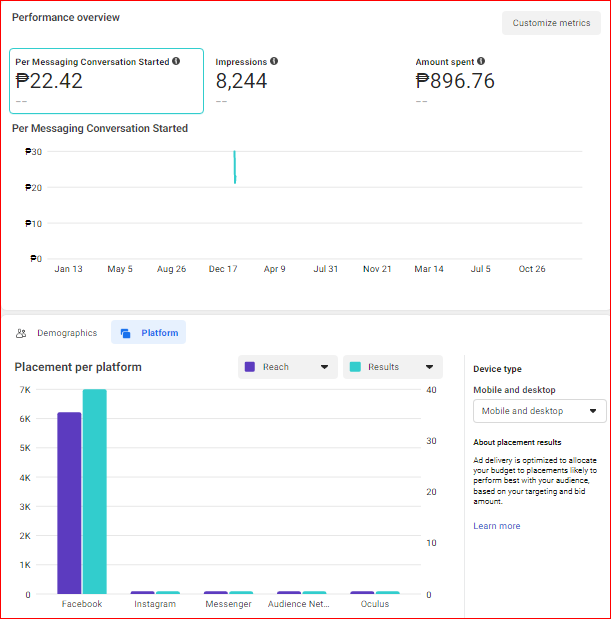
Task: Switch to the Platform tab
Action: pos(149,333)
